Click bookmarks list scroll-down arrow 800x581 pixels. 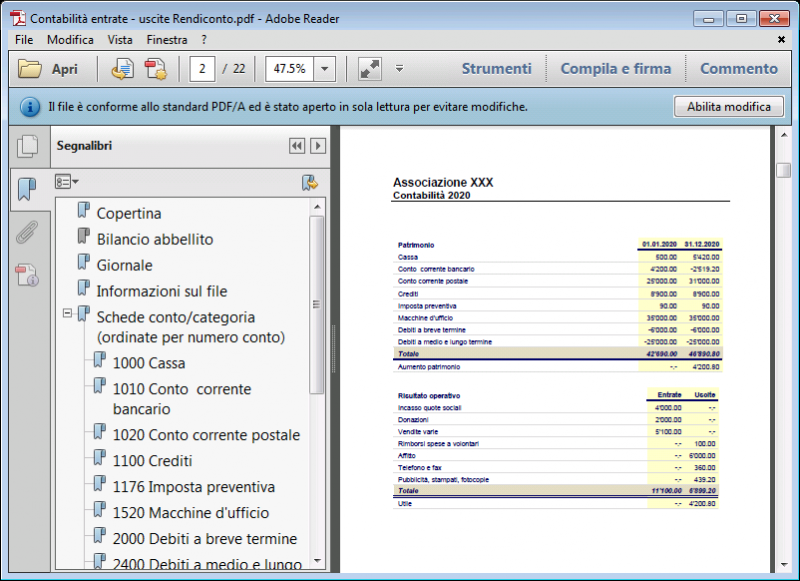point(317,561)
